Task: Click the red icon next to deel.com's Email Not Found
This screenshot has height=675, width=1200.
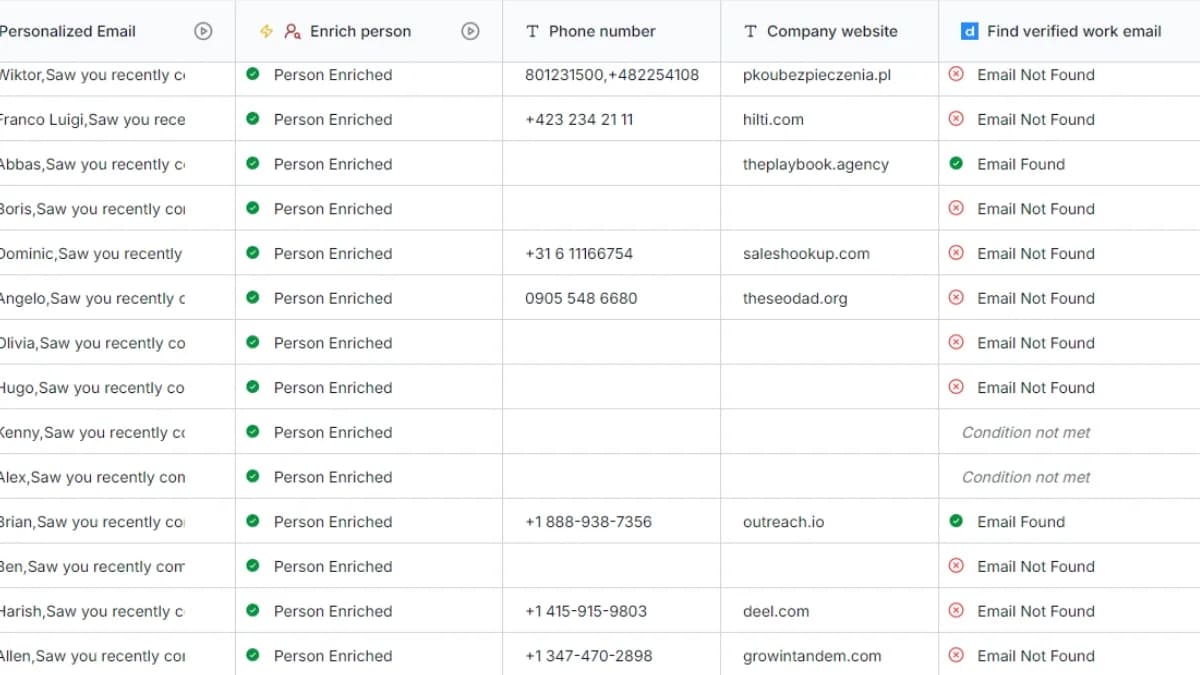Action: pos(957,611)
